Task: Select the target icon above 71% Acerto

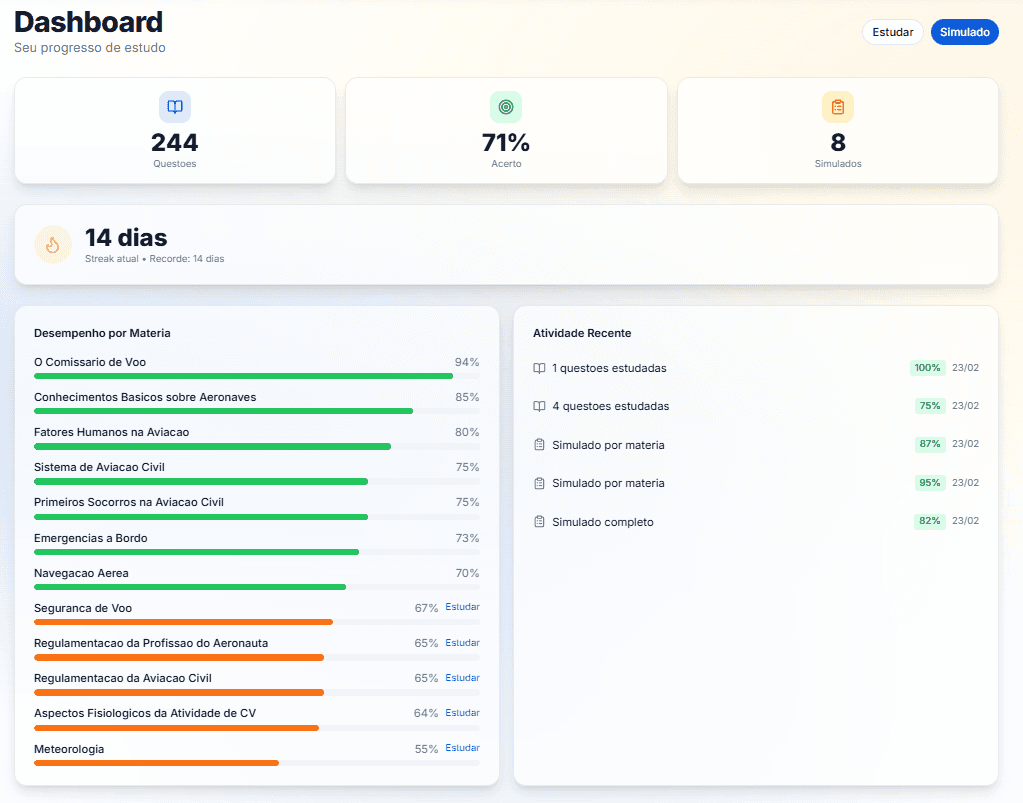Action: 506,106
